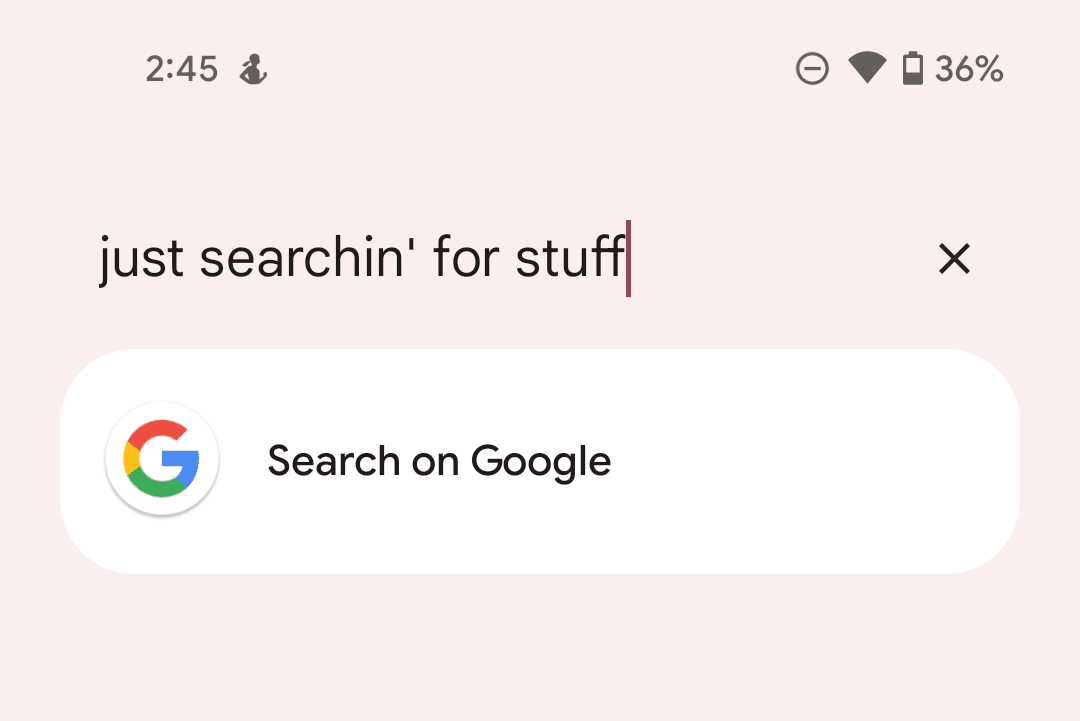Click the meditating figure notification icon

pos(253,70)
